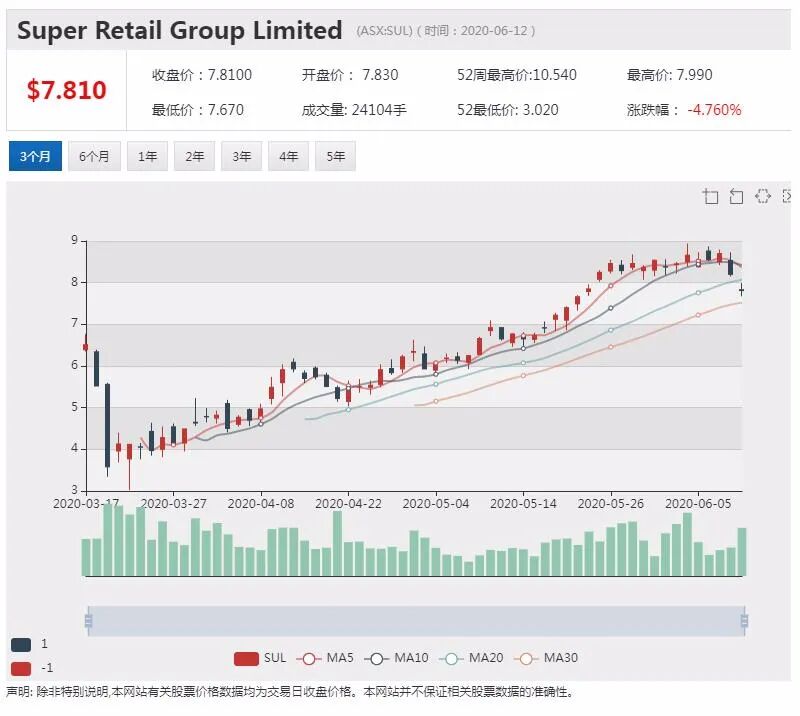Image resolution: width=800 pixels, height=716 pixels.
Task: Click the y-axis label 9
Action: (x=74, y=240)
